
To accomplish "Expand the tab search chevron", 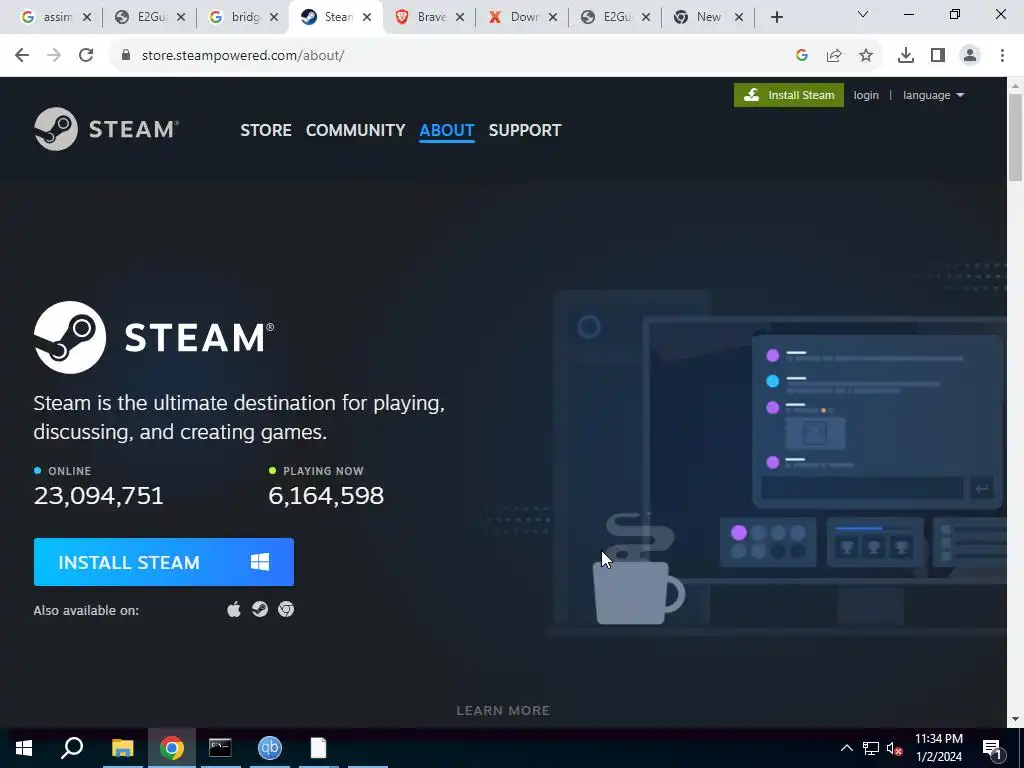I will (x=863, y=14).
